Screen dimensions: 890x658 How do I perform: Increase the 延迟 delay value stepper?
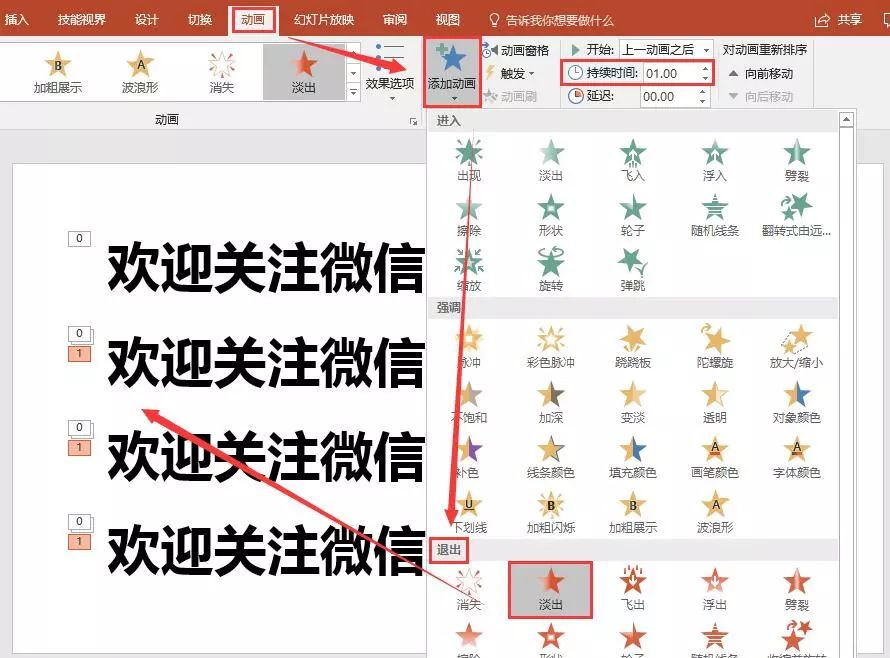coord(700,92)
